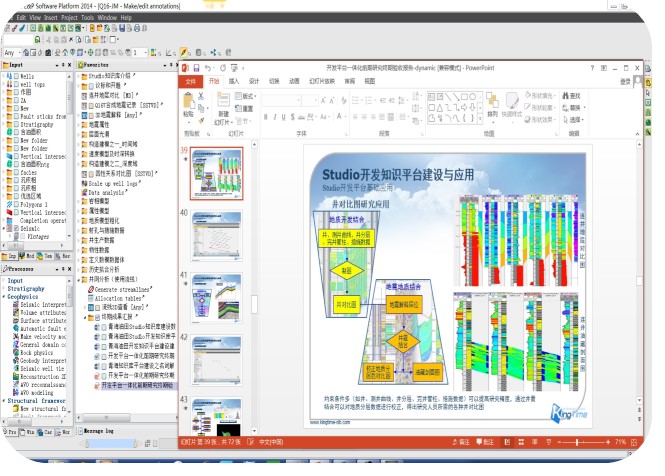Click Data analysis icon in Favorites
The width and height of the screenshot is (665, 476).
[84, 193]
